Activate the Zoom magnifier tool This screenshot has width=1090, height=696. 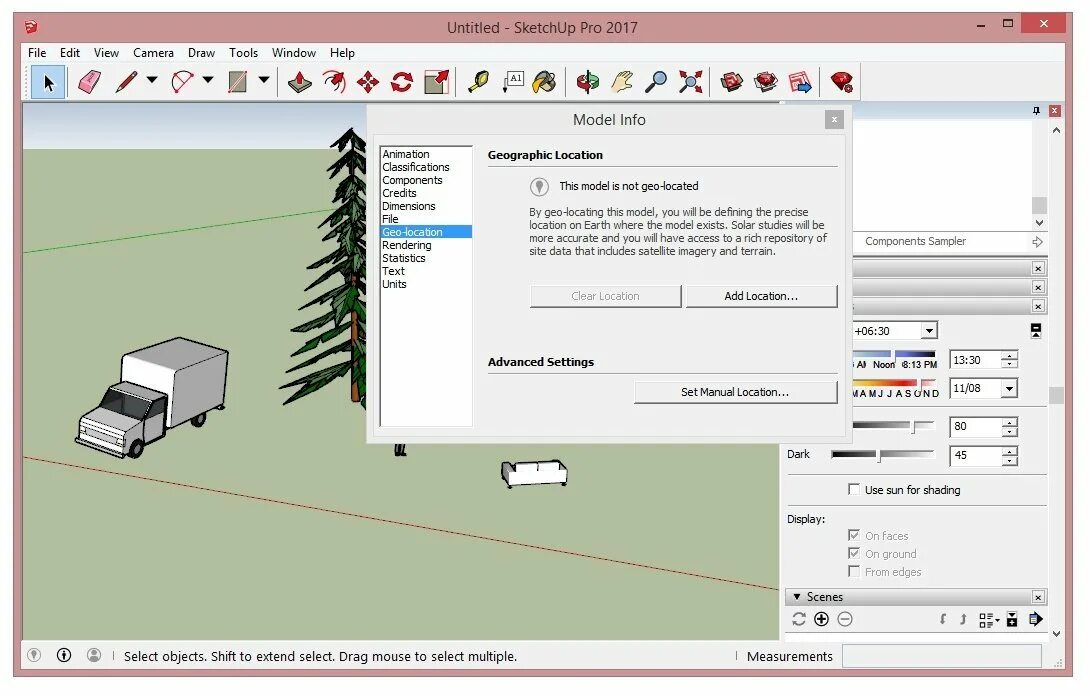click(x=656, y=83)
